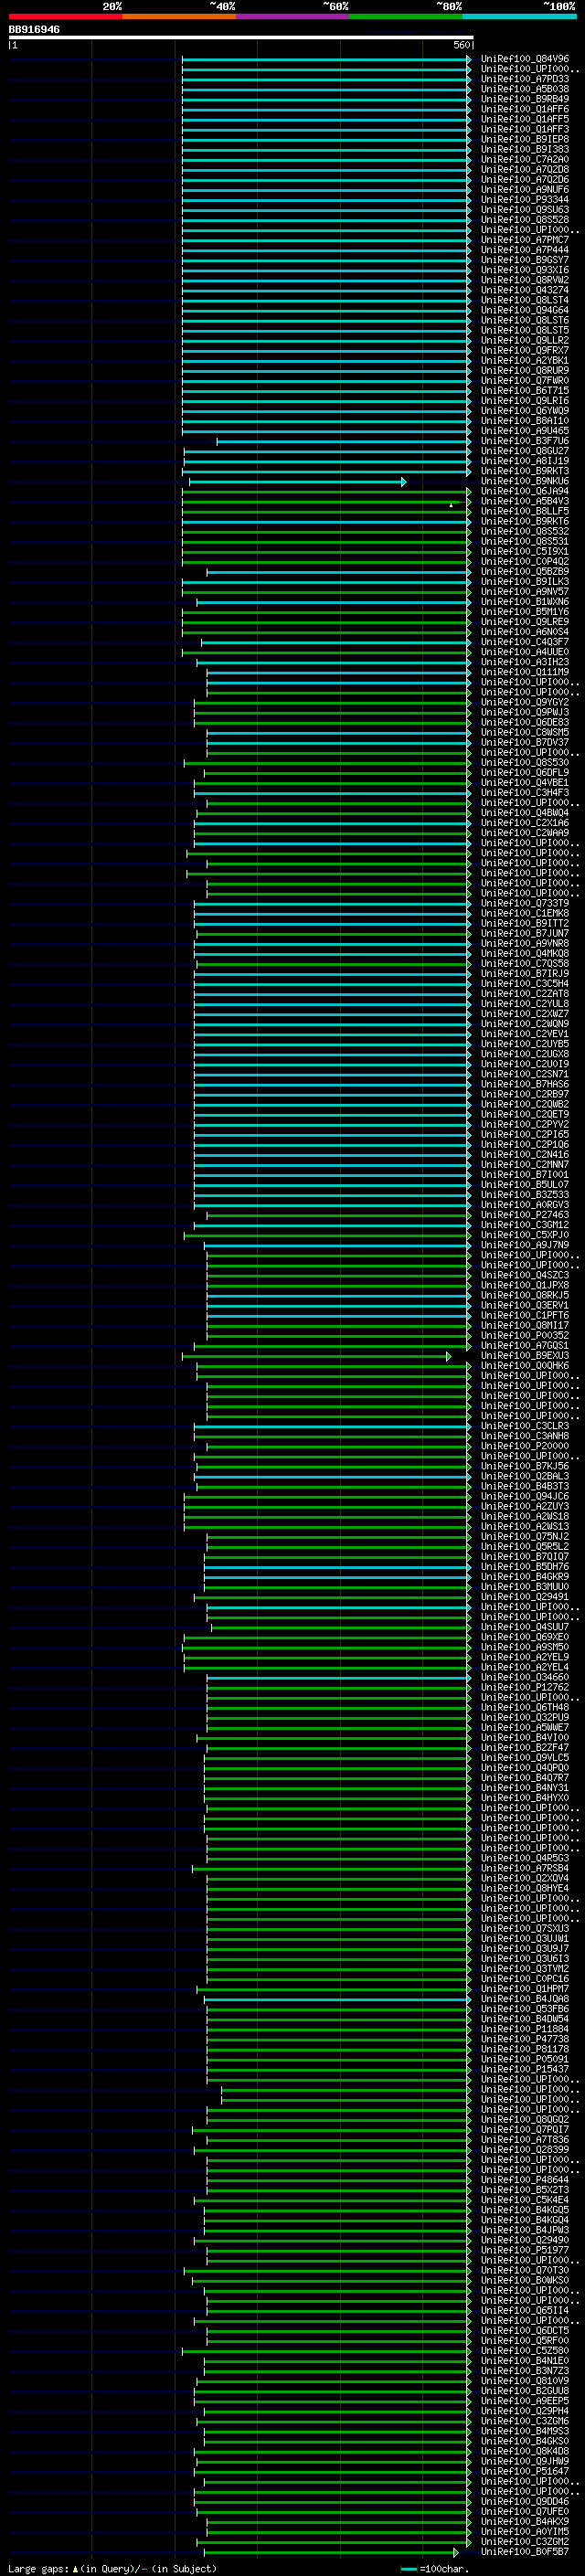
Task: Open hit UniRef100_A9NUF6
Action: (x=525, y=189)
